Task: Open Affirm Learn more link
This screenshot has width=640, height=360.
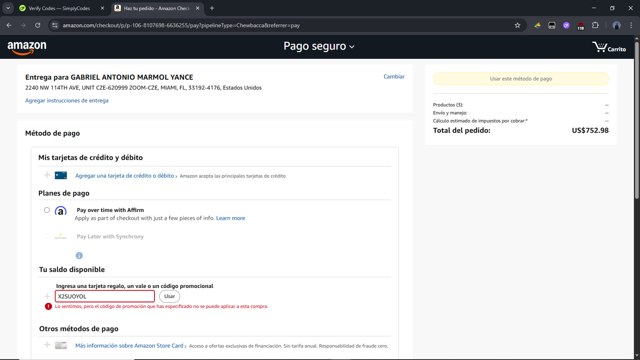Action: tap(231, 218)
